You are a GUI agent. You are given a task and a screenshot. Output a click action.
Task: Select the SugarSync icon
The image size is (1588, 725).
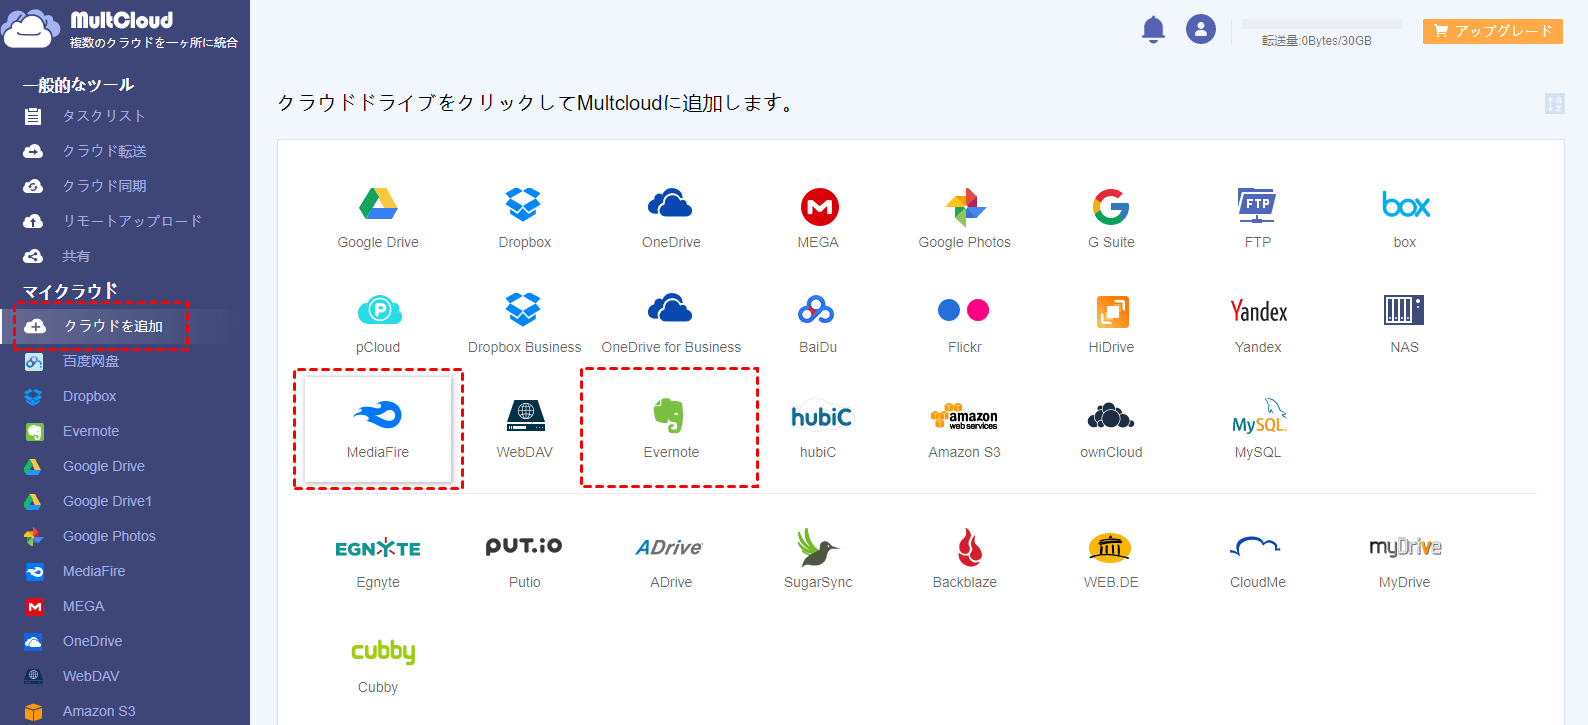(x=818, y=559)
